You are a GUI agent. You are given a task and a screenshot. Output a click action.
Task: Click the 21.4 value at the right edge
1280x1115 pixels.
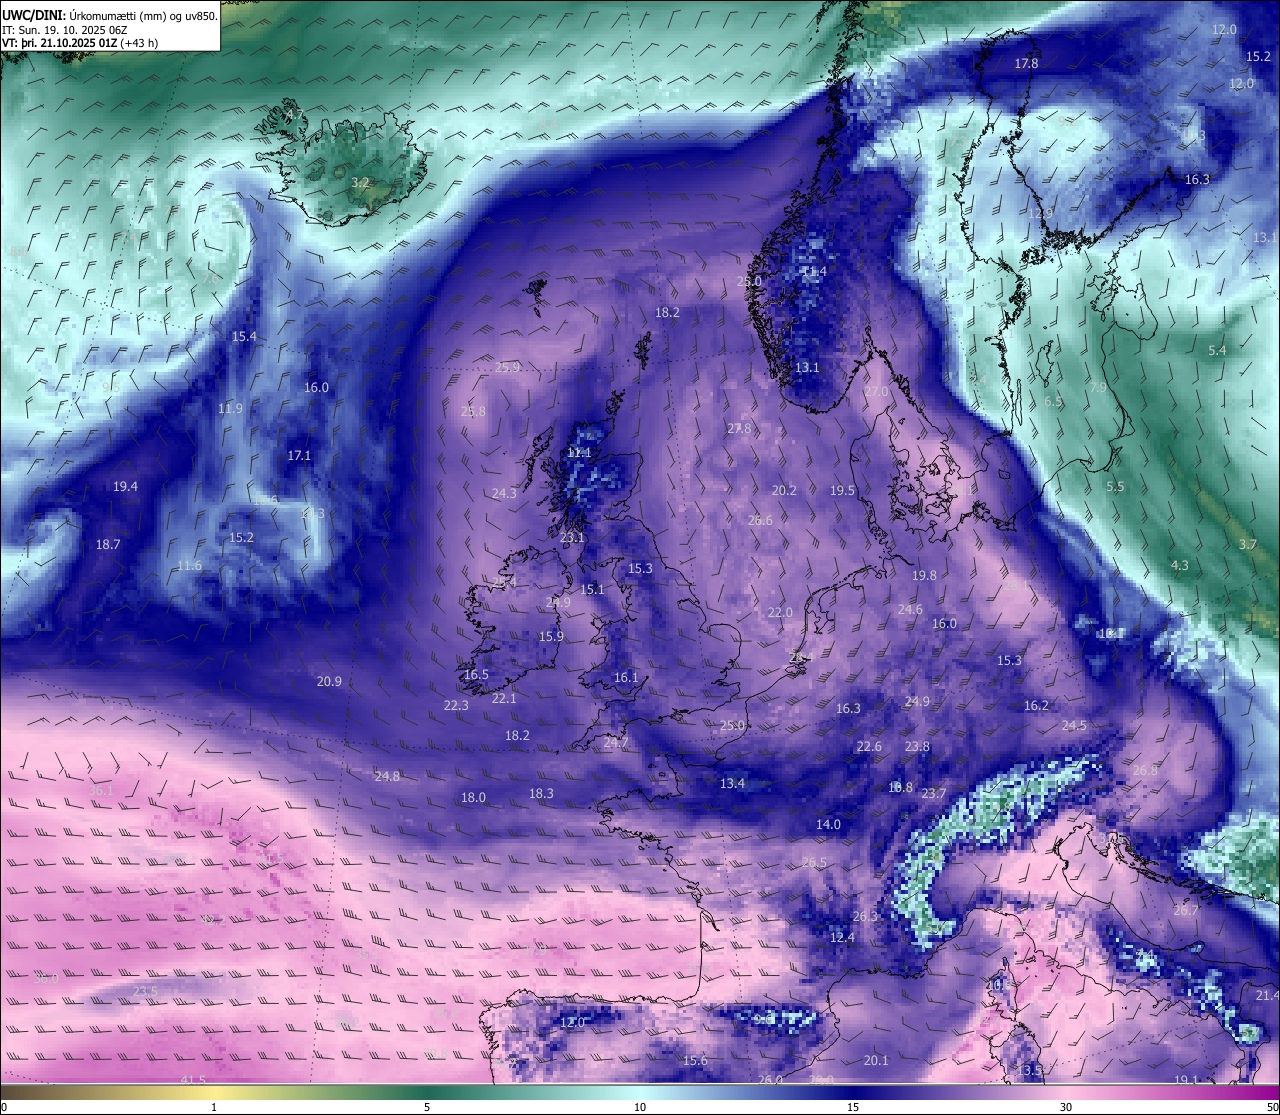[x=1267, y=995]
